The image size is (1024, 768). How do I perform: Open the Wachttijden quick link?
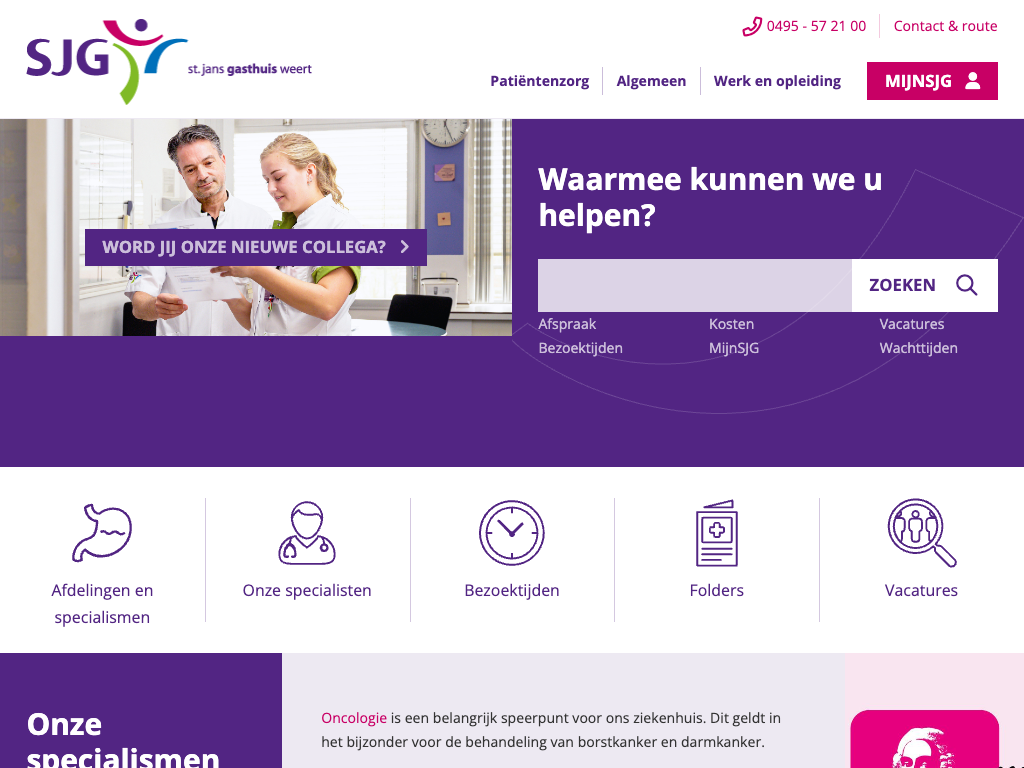click(918, 348)
